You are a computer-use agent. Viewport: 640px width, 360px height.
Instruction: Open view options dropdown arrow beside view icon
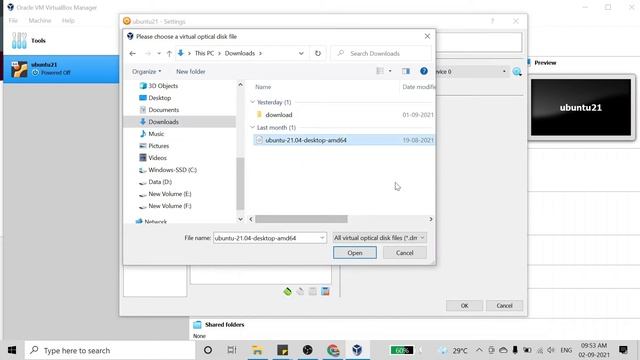390,71
